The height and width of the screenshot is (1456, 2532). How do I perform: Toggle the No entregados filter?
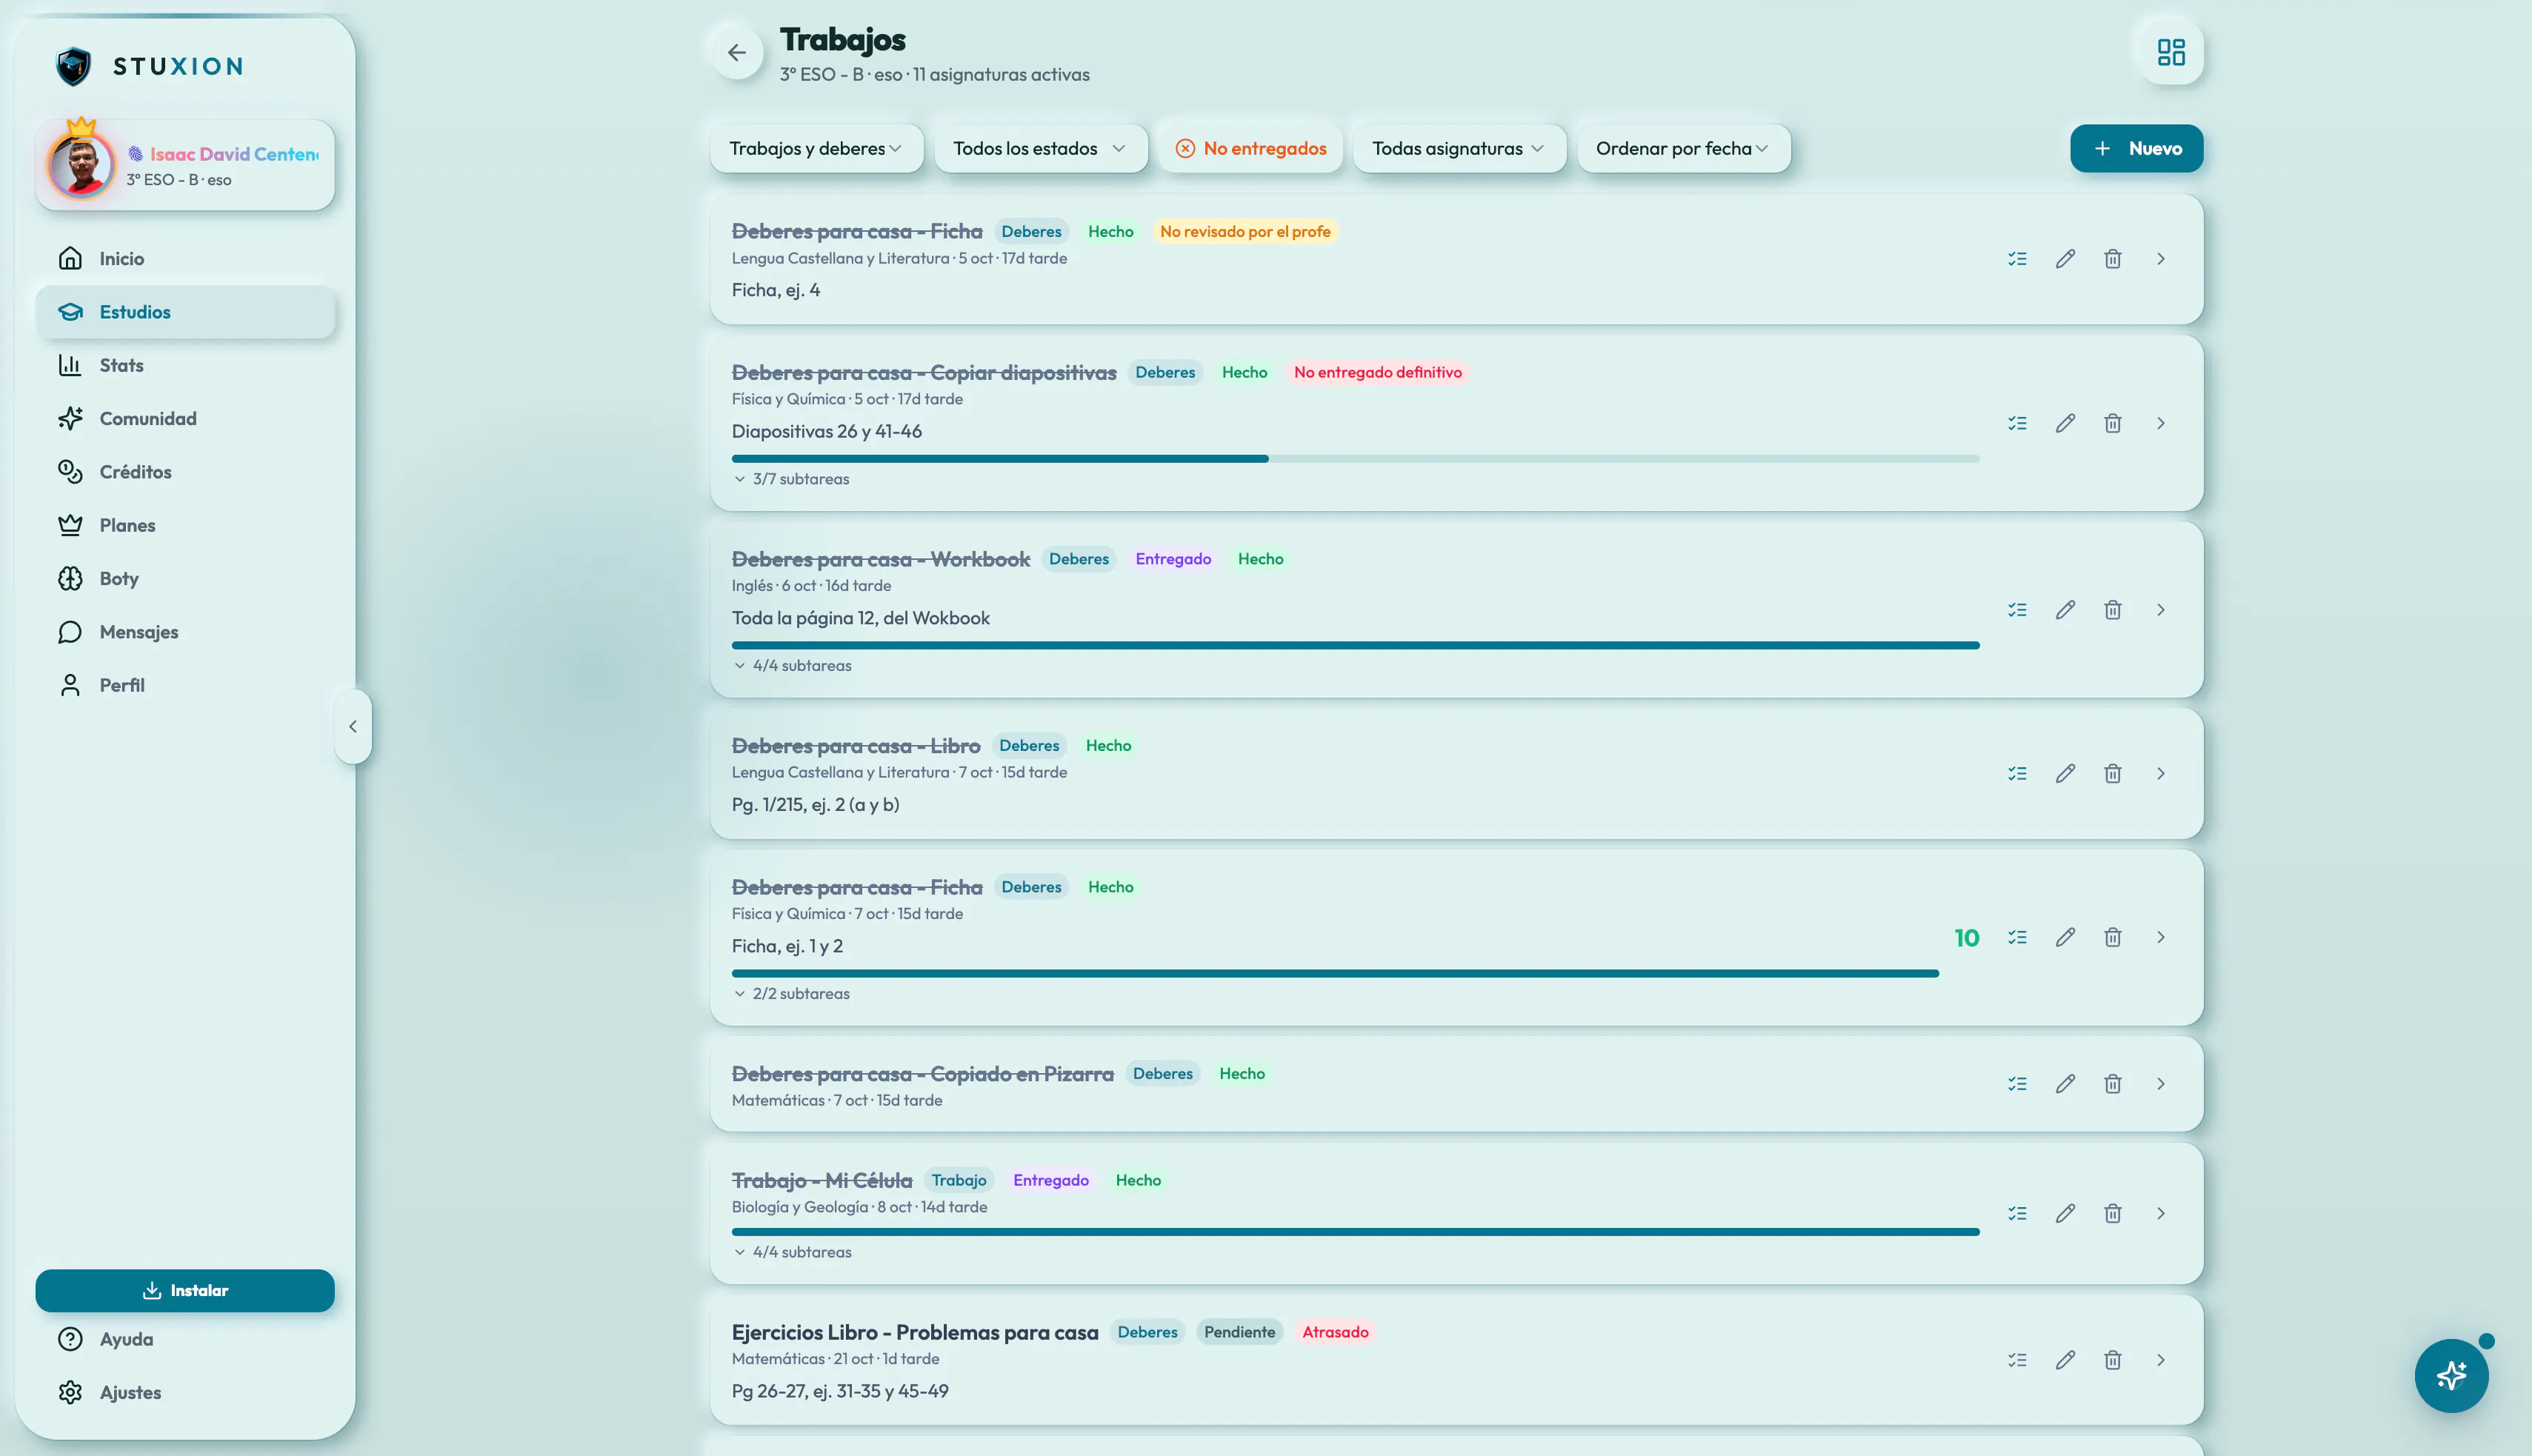(1251, 149)
